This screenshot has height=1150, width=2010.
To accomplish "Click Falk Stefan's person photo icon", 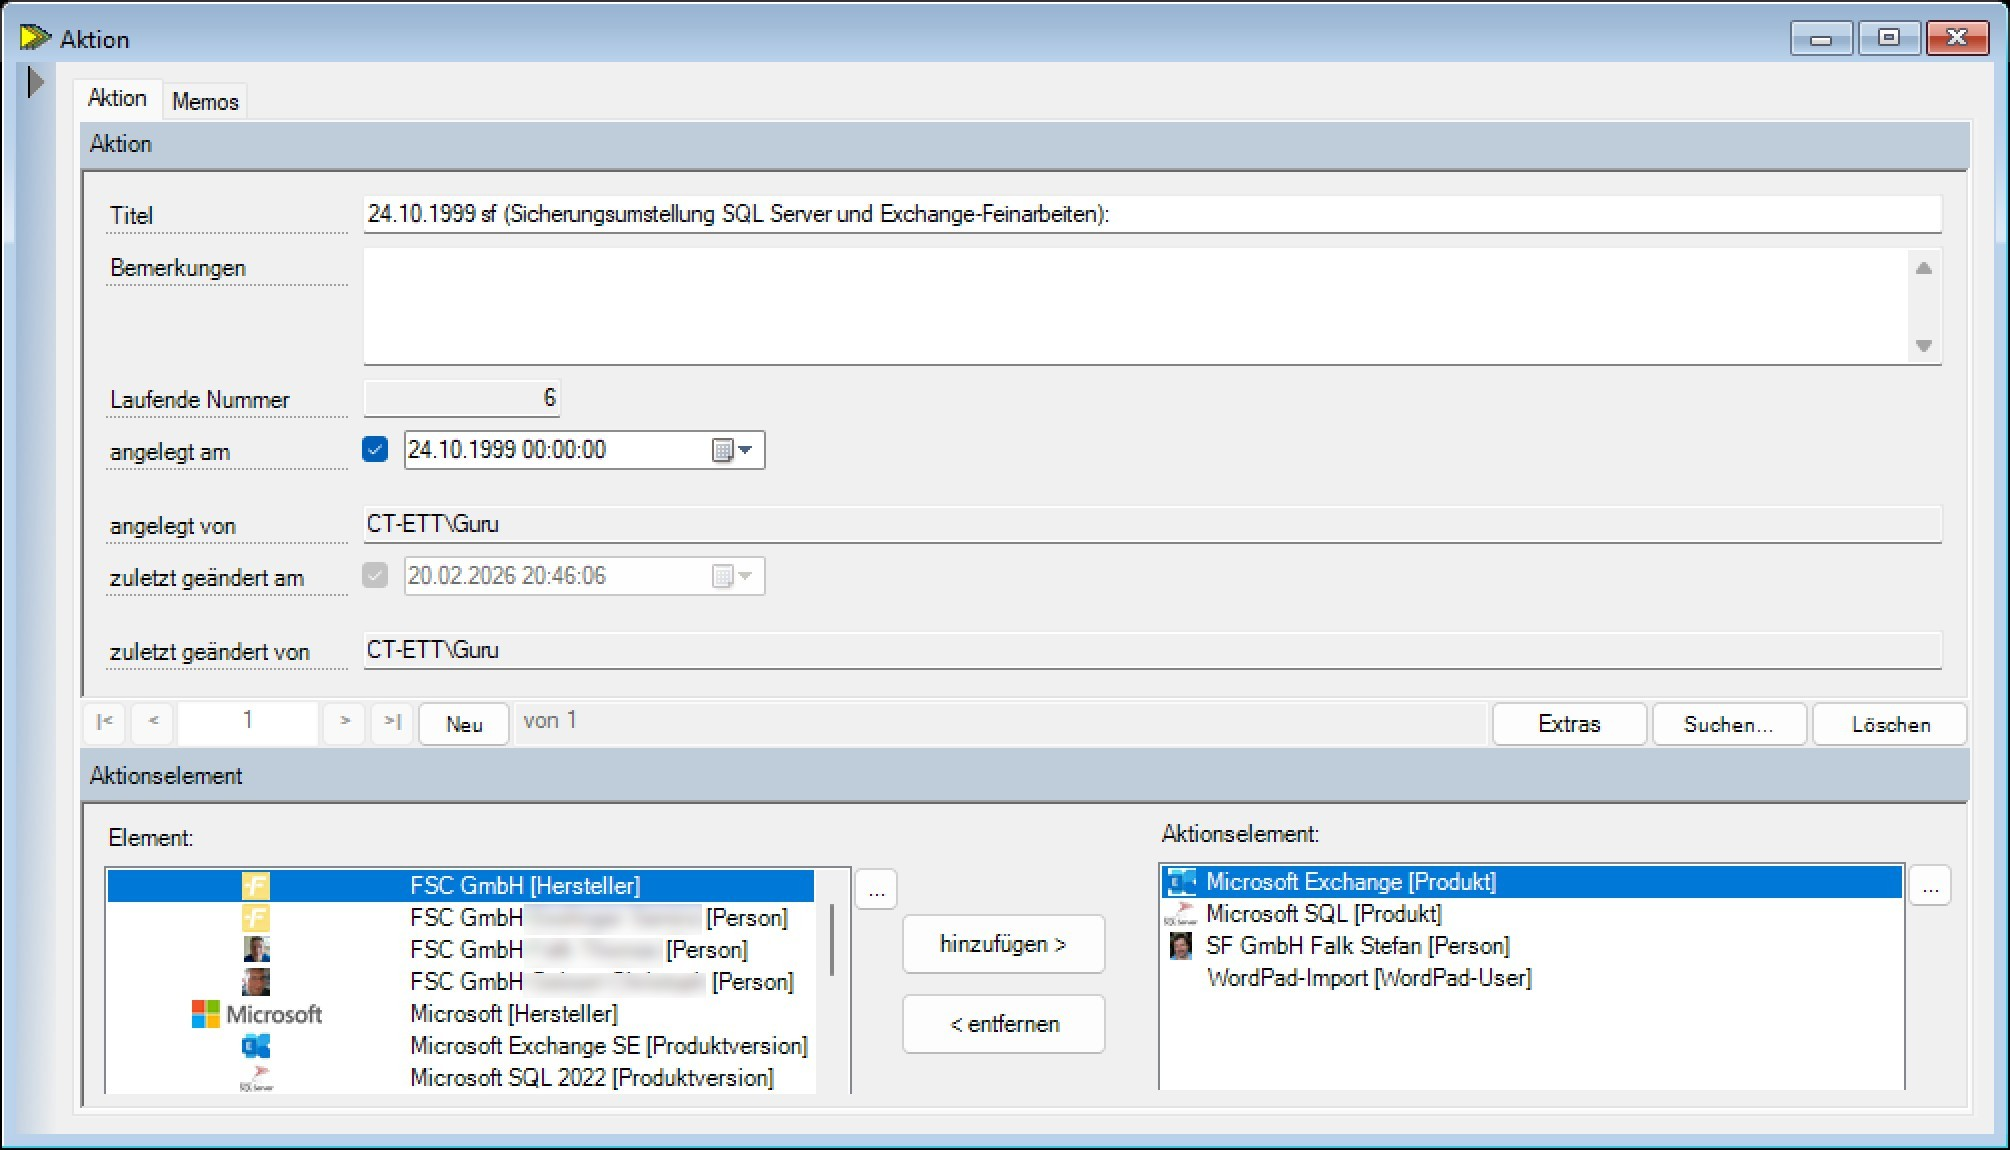I will point(1181,946).
